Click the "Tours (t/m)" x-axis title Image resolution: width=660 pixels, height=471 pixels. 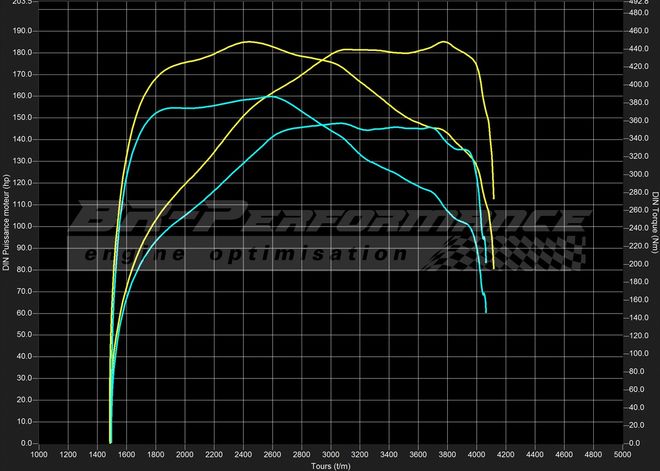point(329,466)
